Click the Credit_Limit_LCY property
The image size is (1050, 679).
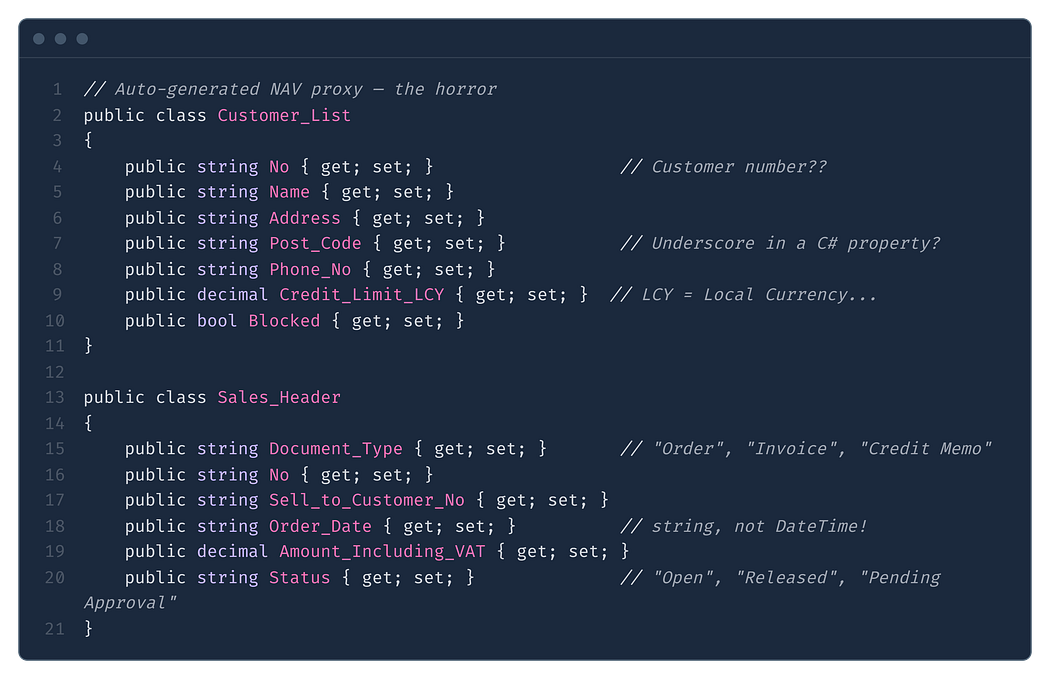coord(362,295)
